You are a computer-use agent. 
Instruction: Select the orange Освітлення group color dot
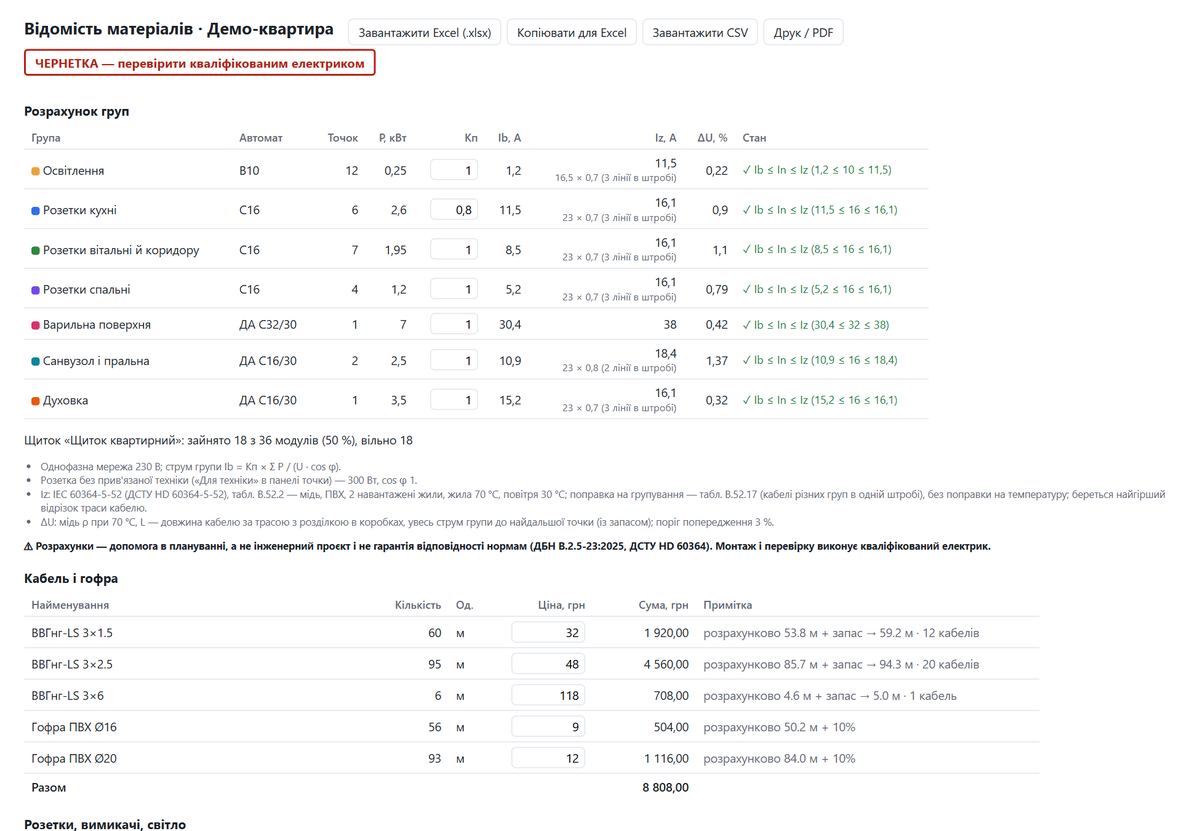click(36, 171)
